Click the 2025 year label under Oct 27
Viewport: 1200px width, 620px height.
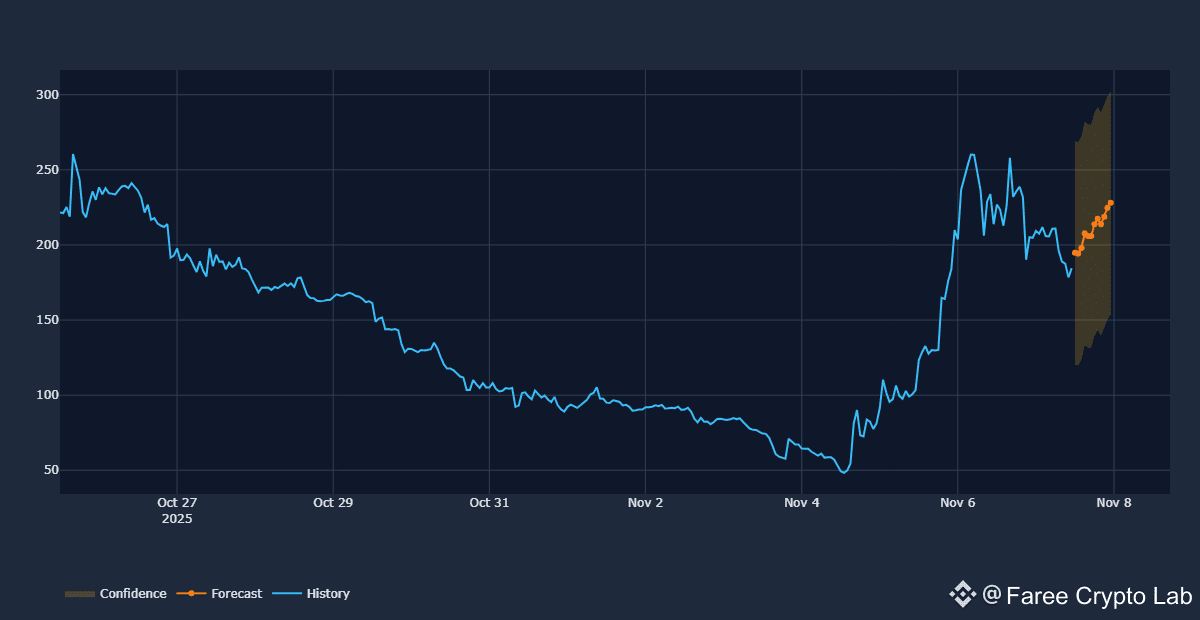(177, 519)
